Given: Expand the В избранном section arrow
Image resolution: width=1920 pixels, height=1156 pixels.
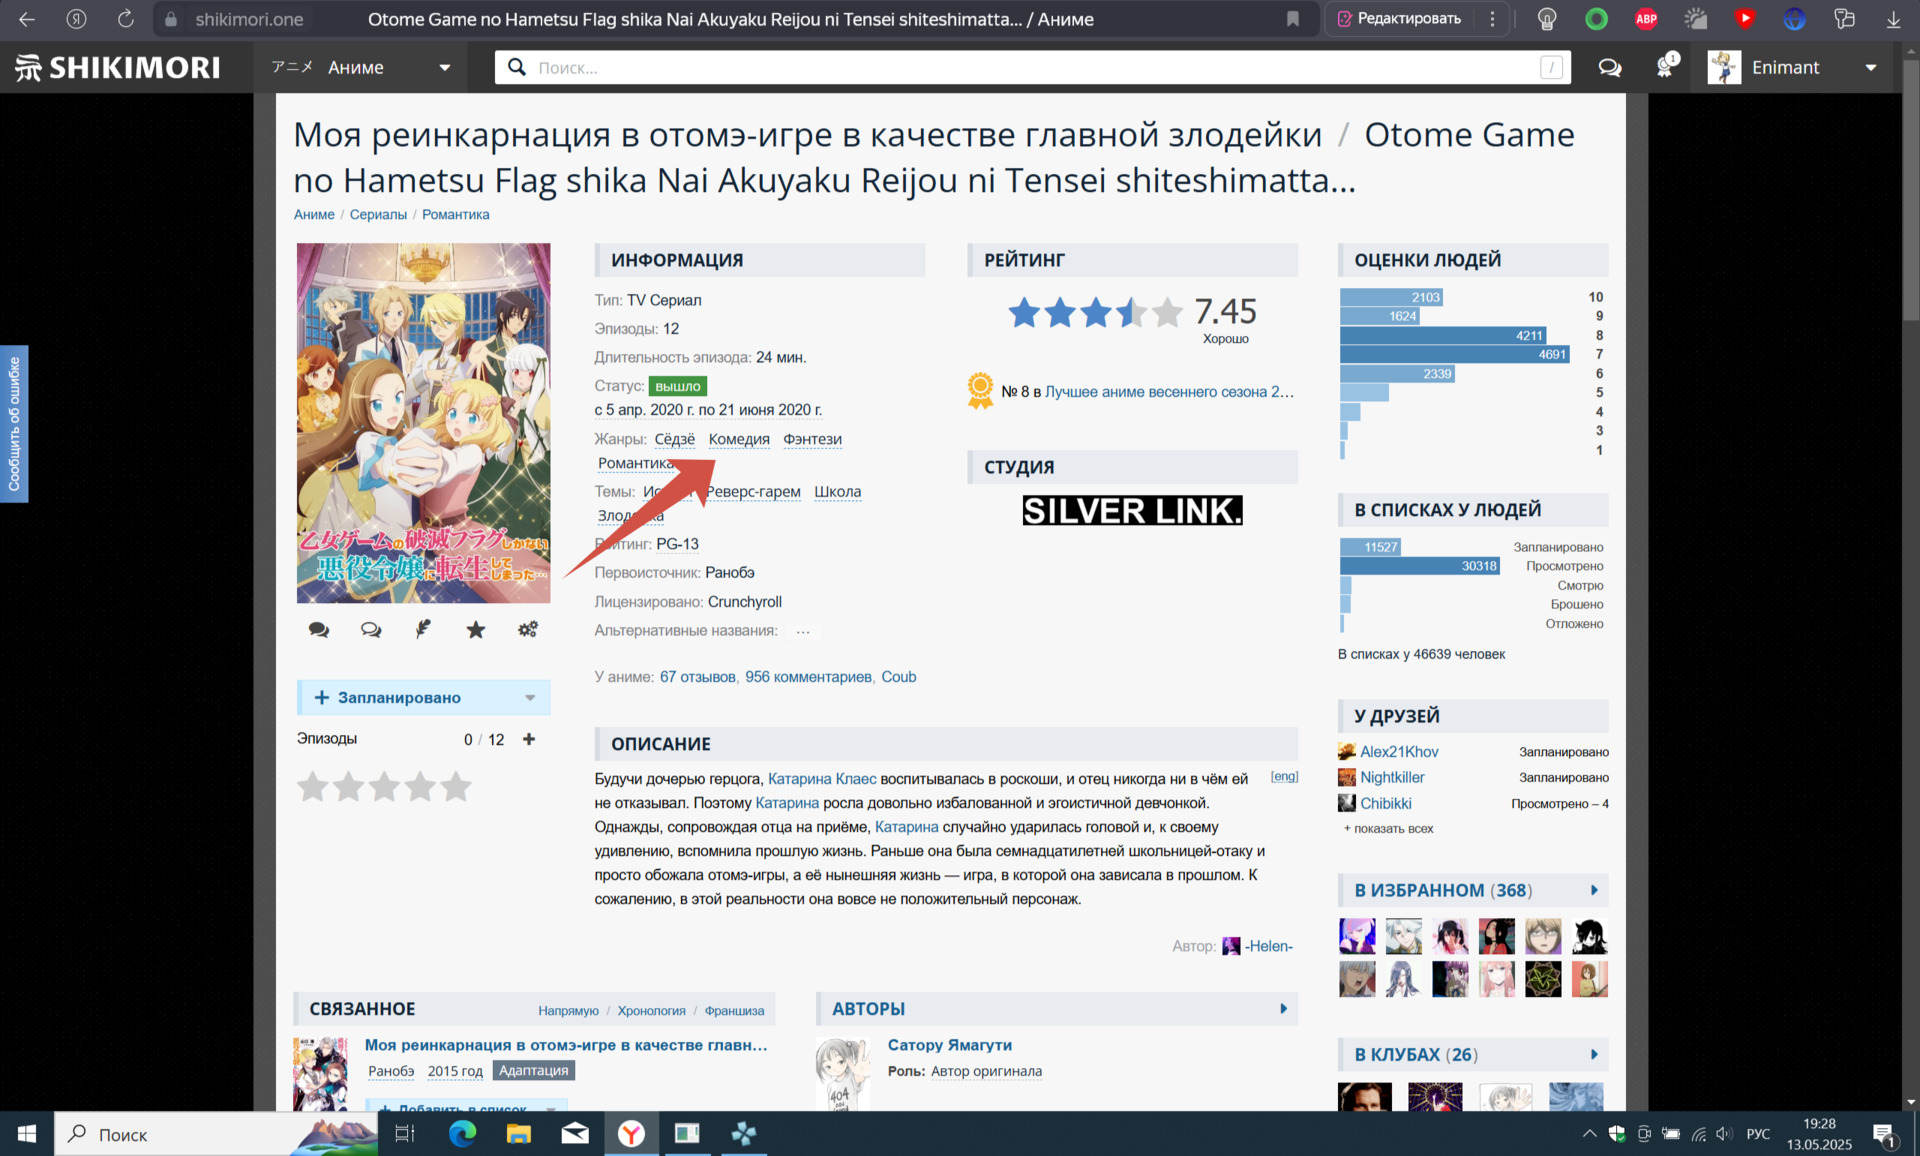Looking at the screenshot, I should [x=1594, y=890].
